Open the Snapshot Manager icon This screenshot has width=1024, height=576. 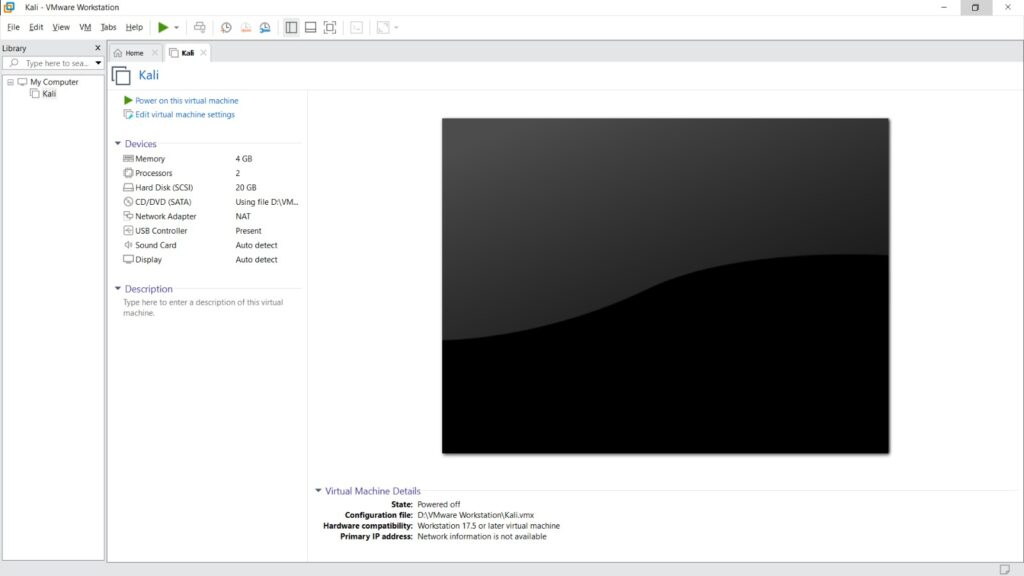point(265,27)
